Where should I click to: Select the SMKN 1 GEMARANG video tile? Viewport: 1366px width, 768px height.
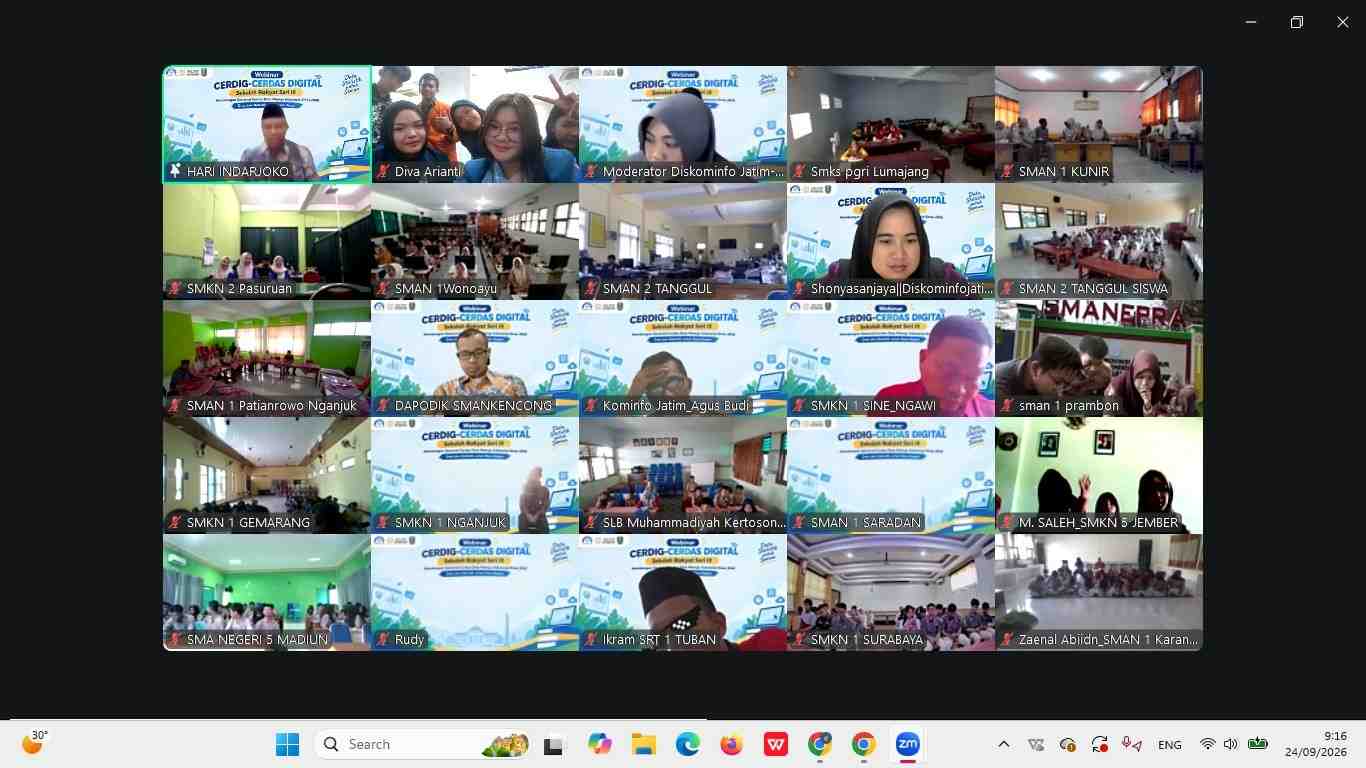coord(267,475)
